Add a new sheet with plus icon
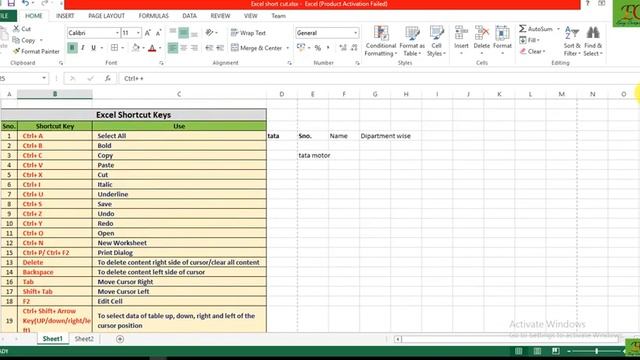The width and height of the screenshot is (640, 360). (120, 339)
